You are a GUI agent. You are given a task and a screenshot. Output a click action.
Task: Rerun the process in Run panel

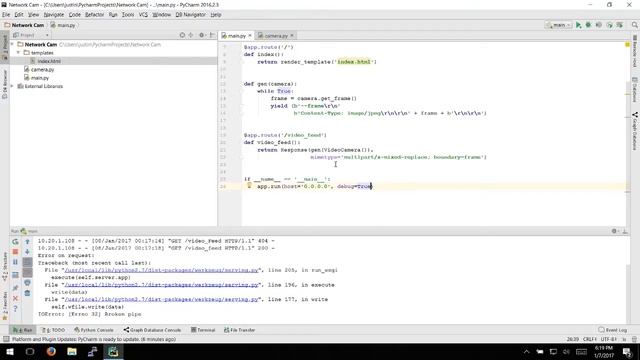tap(15, 242)
